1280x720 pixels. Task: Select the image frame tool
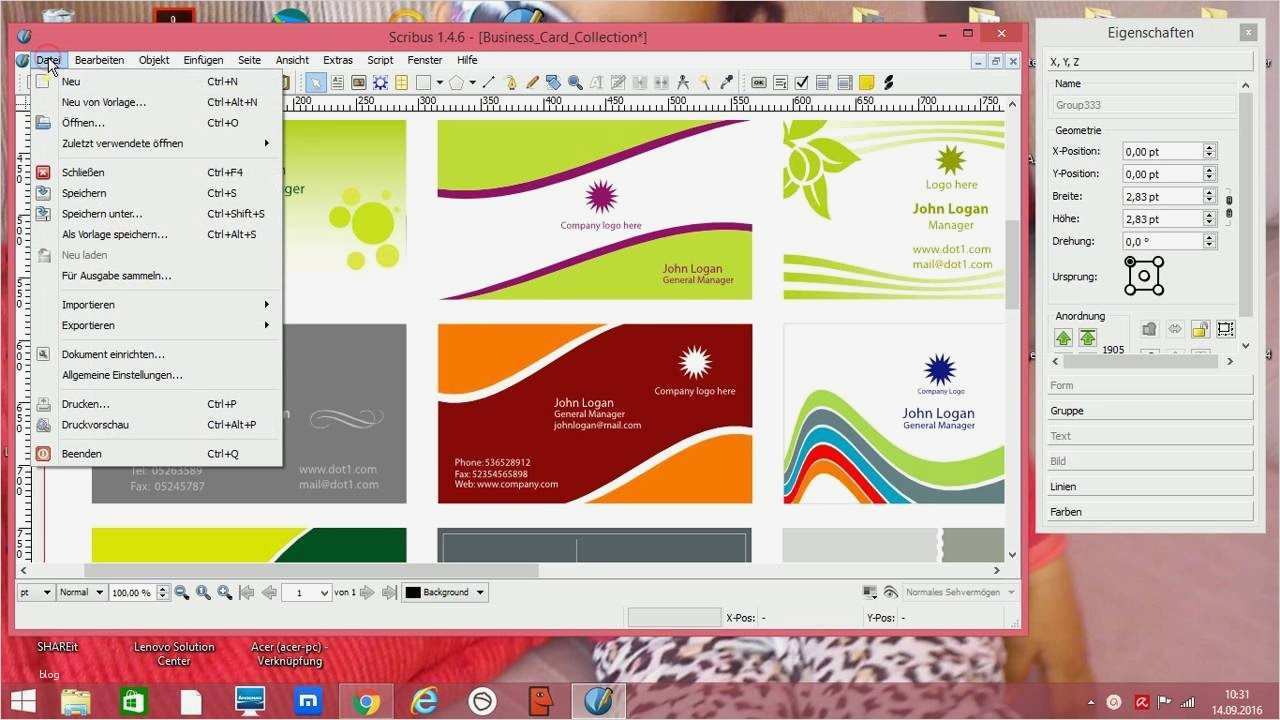click(x=358, y=82)
